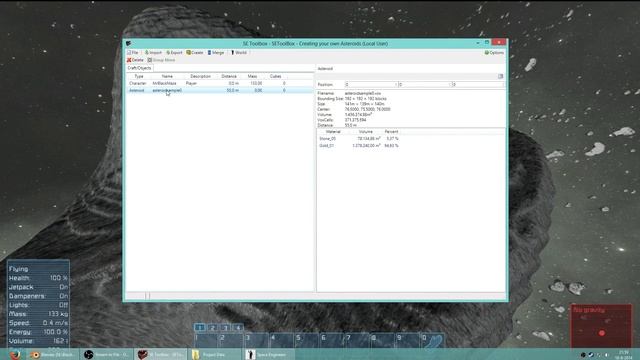The image size is (640, 360).
Task: Click the Steam icon in system tray
Action: click(x=591, y=355)
